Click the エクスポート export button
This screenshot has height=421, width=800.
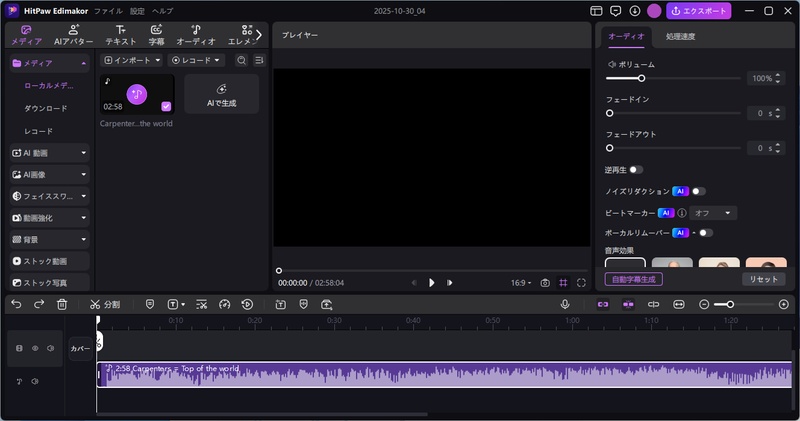coord(698,11)
